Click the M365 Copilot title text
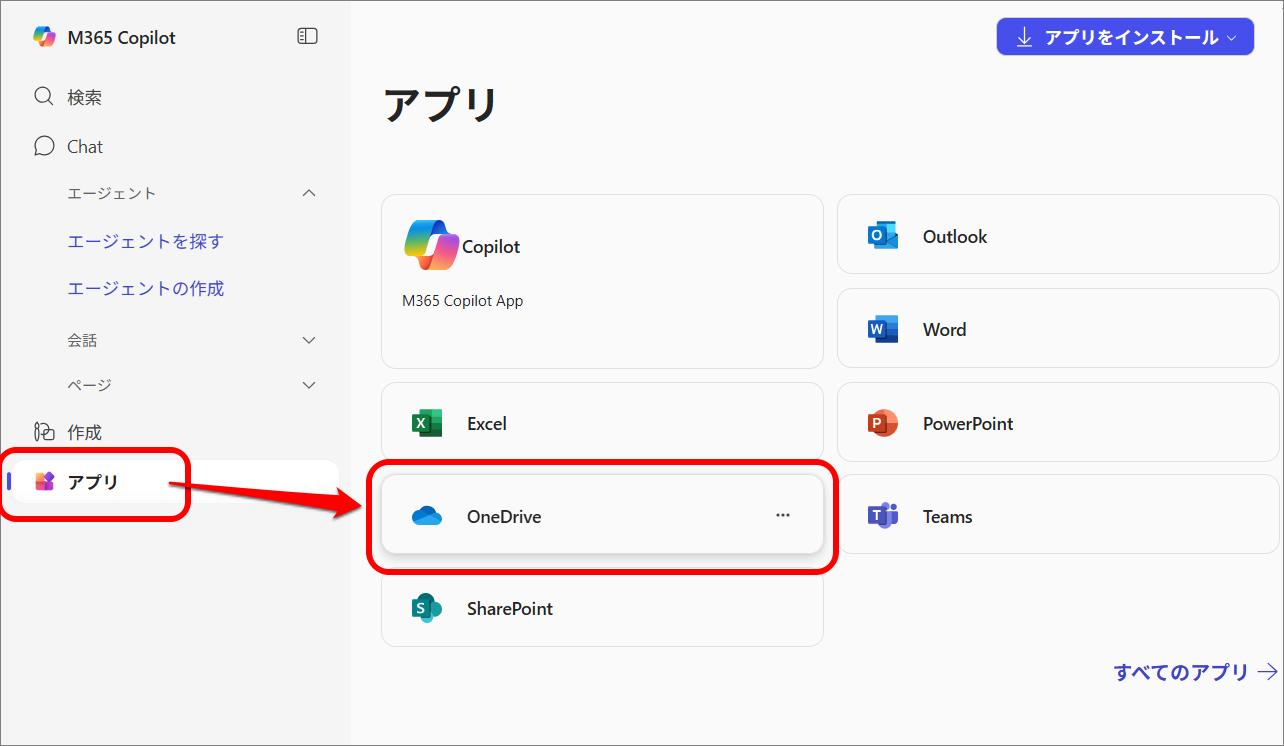This screenshot has width=1284, height=746. (121, 38)
